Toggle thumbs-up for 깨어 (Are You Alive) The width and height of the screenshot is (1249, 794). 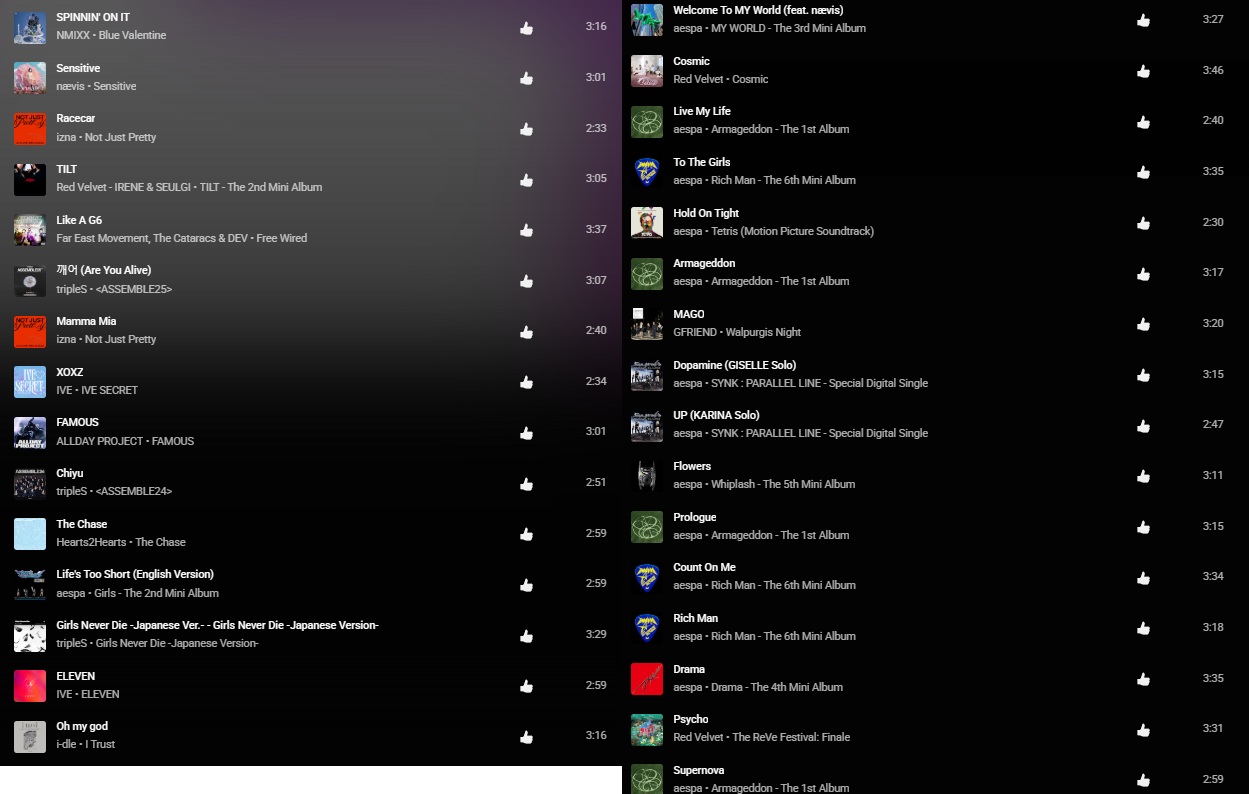point(526,281)
